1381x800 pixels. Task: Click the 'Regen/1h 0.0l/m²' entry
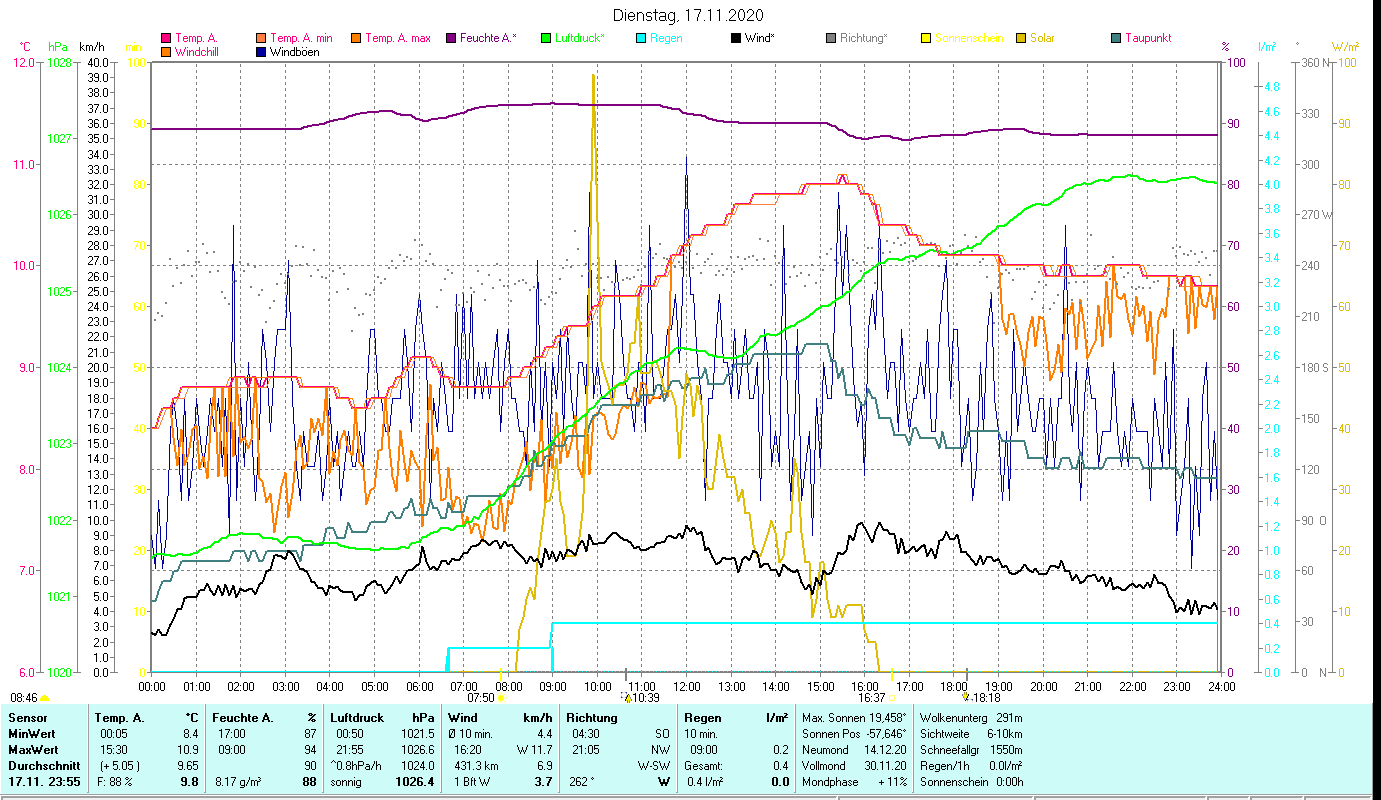pyautogui.click(x=971, y=765)
